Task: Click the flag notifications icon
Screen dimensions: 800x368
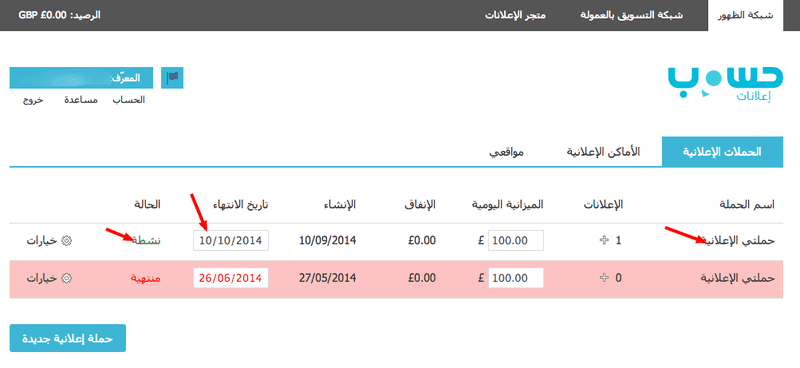Action: 172,78
